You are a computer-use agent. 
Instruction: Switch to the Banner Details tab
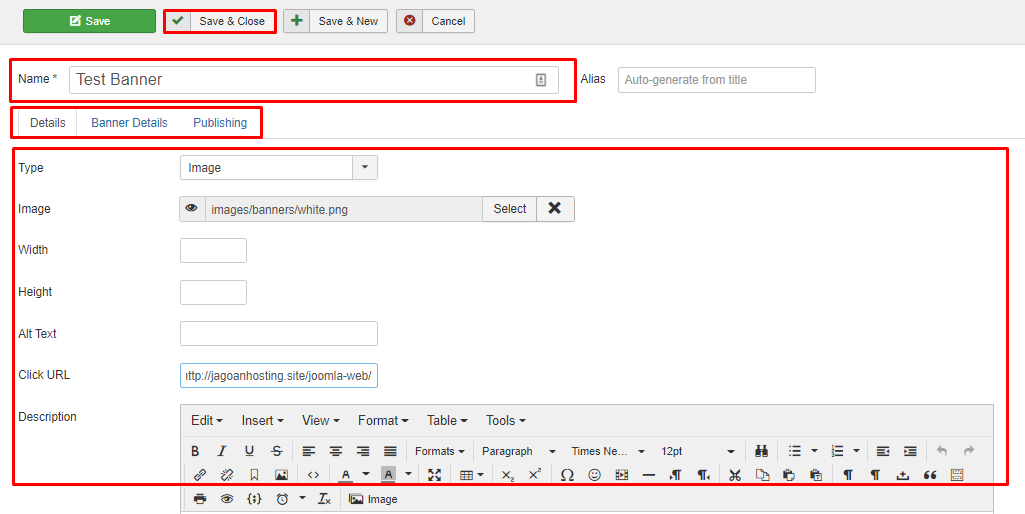(129, 123)
